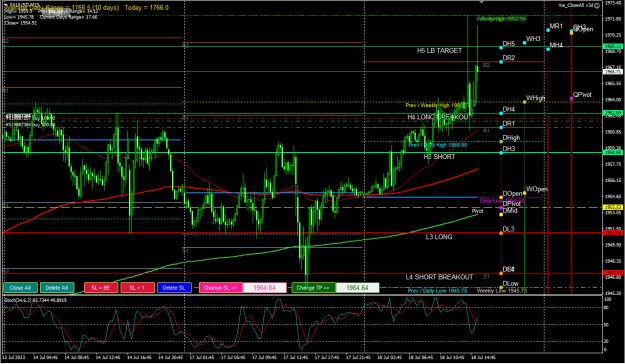Select the Stoch indicator label in the lower pane

(35, 300)
